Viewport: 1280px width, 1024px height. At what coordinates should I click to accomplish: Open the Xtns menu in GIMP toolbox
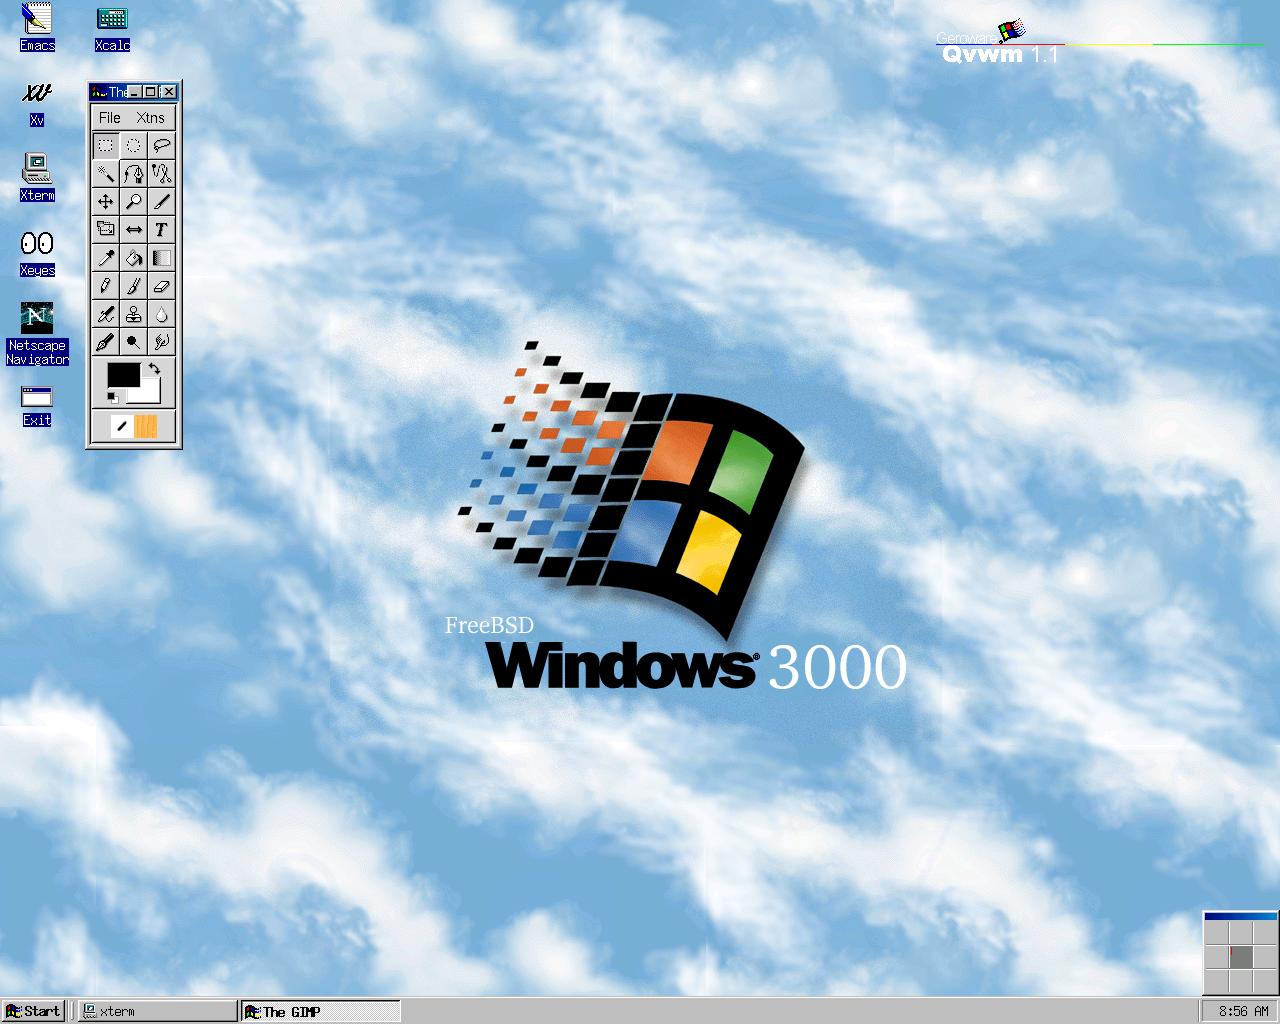[x=150, y=117]
